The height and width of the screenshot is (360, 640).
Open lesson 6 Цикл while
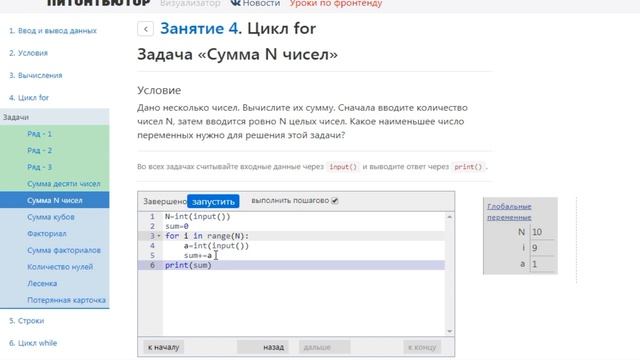click(x=33, y=343)
